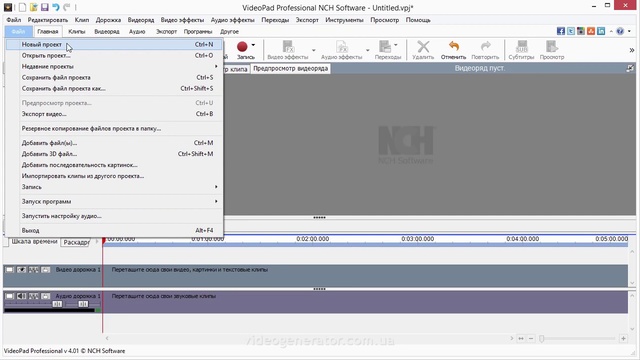Click the open project folder icon in title bar

click(x=33, y=7)
